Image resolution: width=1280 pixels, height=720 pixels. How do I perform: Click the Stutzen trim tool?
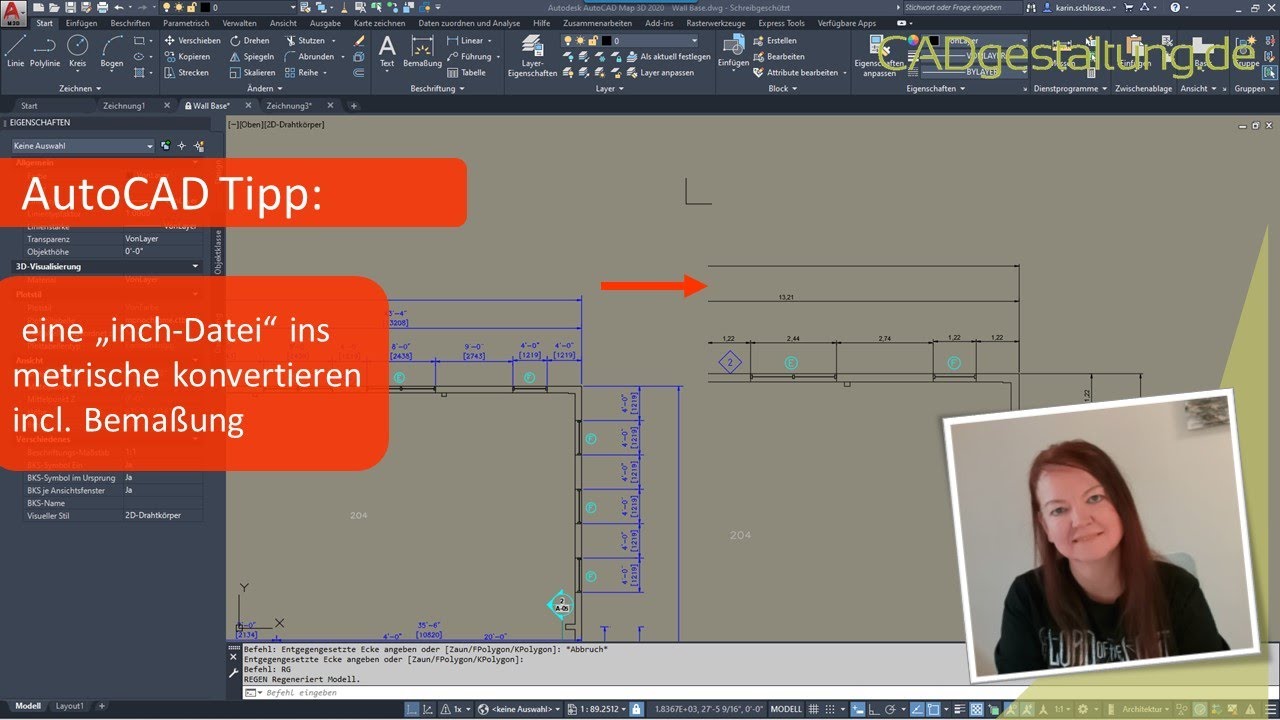coord(305,41)
